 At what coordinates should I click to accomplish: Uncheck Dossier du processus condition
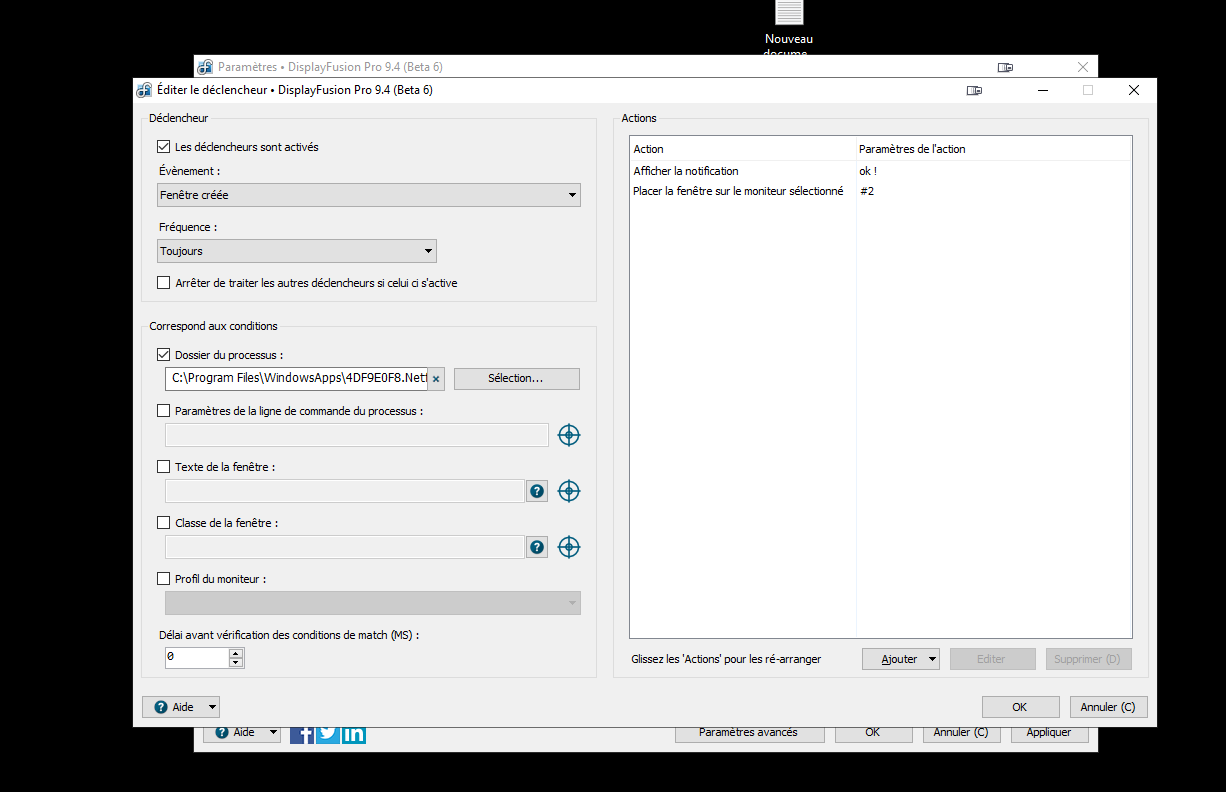coord(164,355)
